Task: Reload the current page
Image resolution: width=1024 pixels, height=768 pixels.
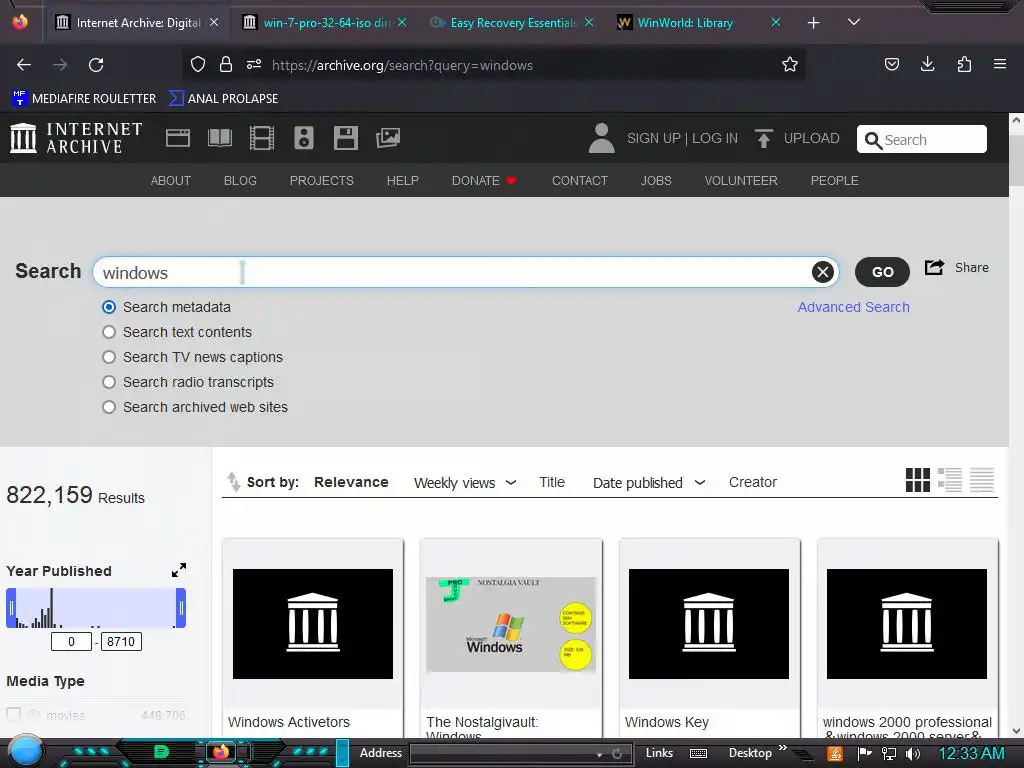Action: tap(96, 65)
